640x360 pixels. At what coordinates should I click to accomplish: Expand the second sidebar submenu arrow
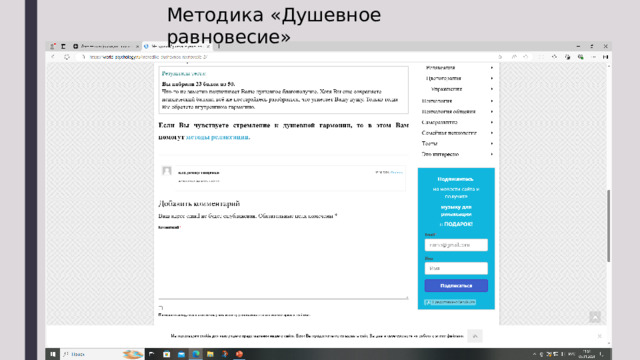tap(492, 78)
